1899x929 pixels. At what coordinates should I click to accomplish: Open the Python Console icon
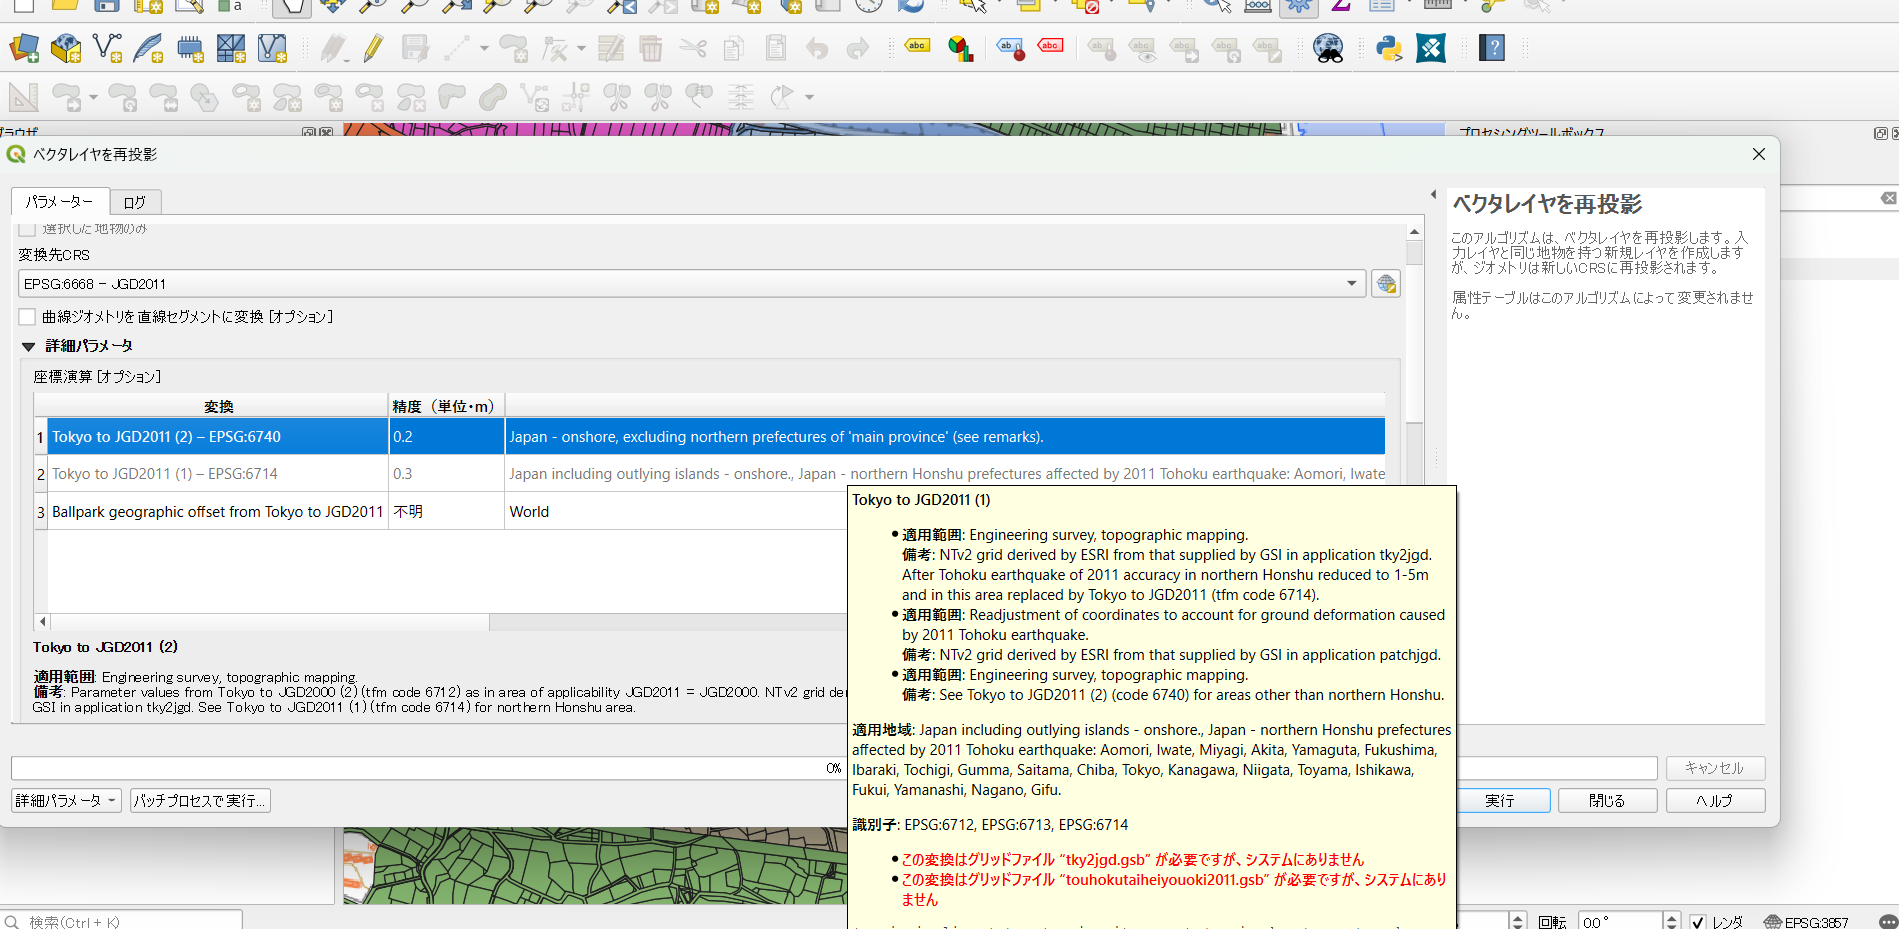[1389, 48]
